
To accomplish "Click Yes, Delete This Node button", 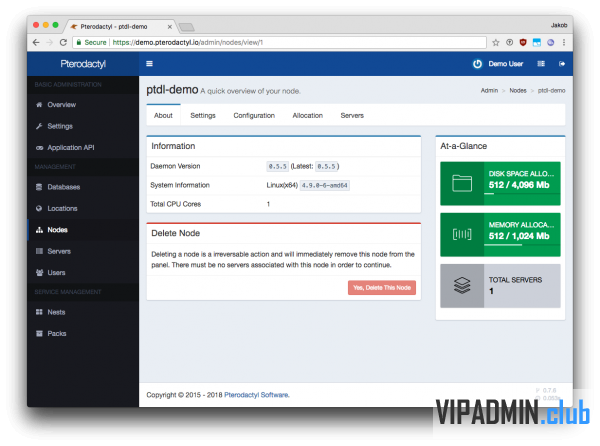I will point(382,288).
